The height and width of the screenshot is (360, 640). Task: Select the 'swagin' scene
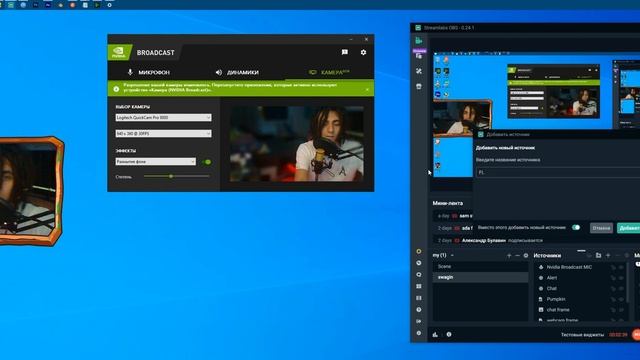tap(480, 277)
